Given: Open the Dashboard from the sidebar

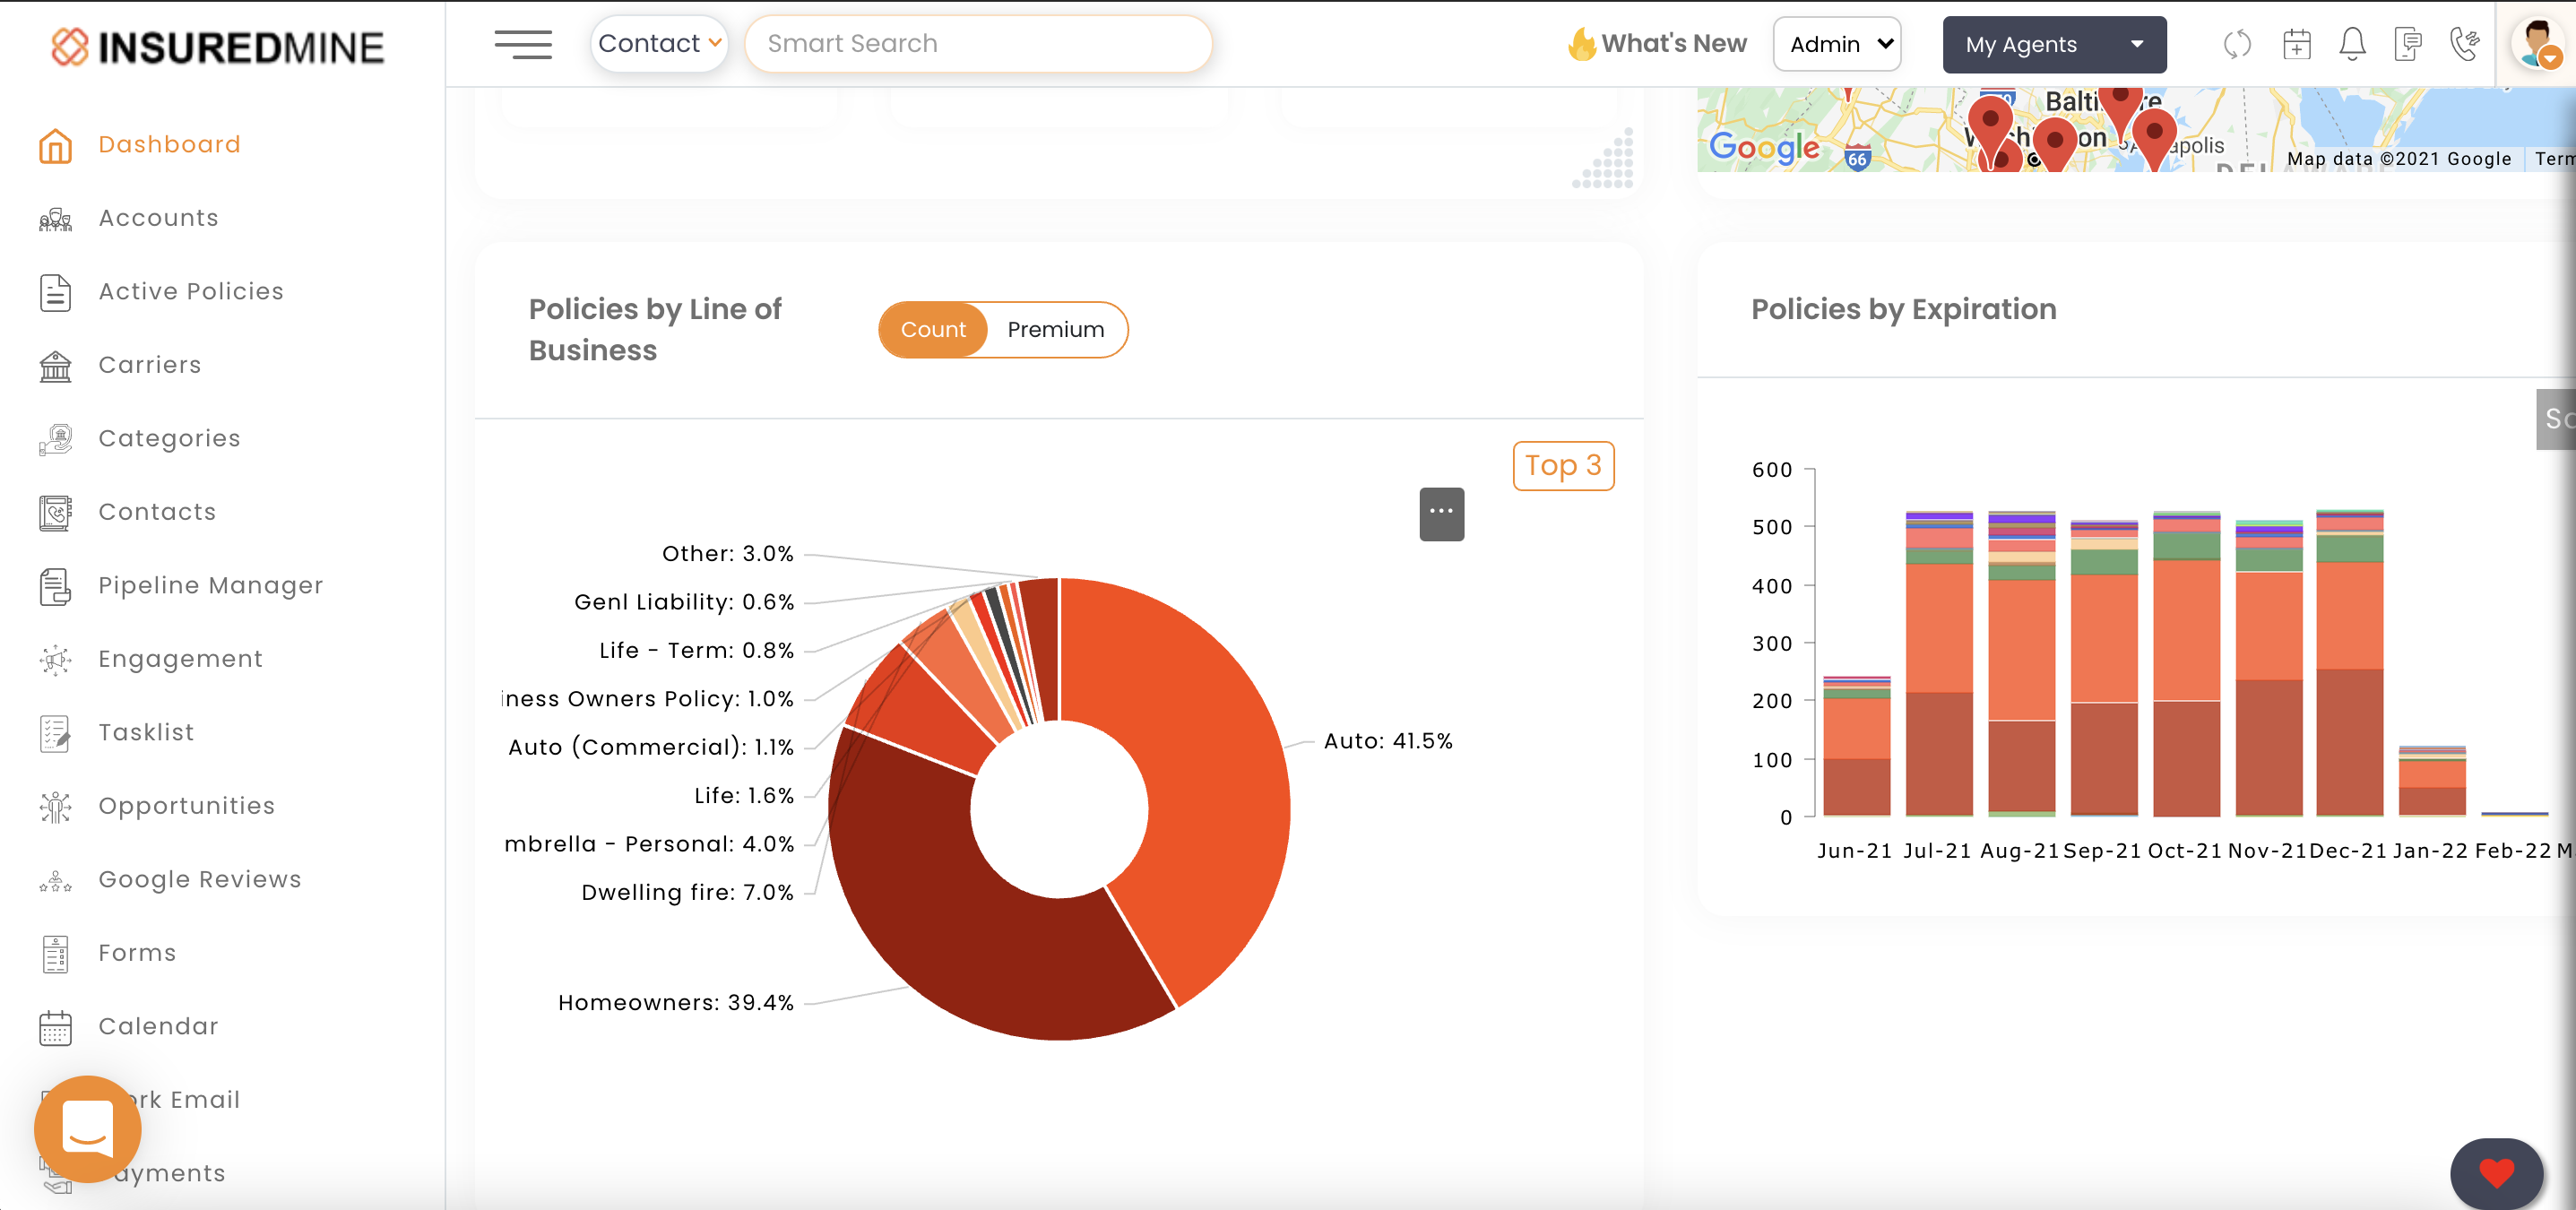Looking at the screenshot, I should pyautogui.click(x=169, y=143).
